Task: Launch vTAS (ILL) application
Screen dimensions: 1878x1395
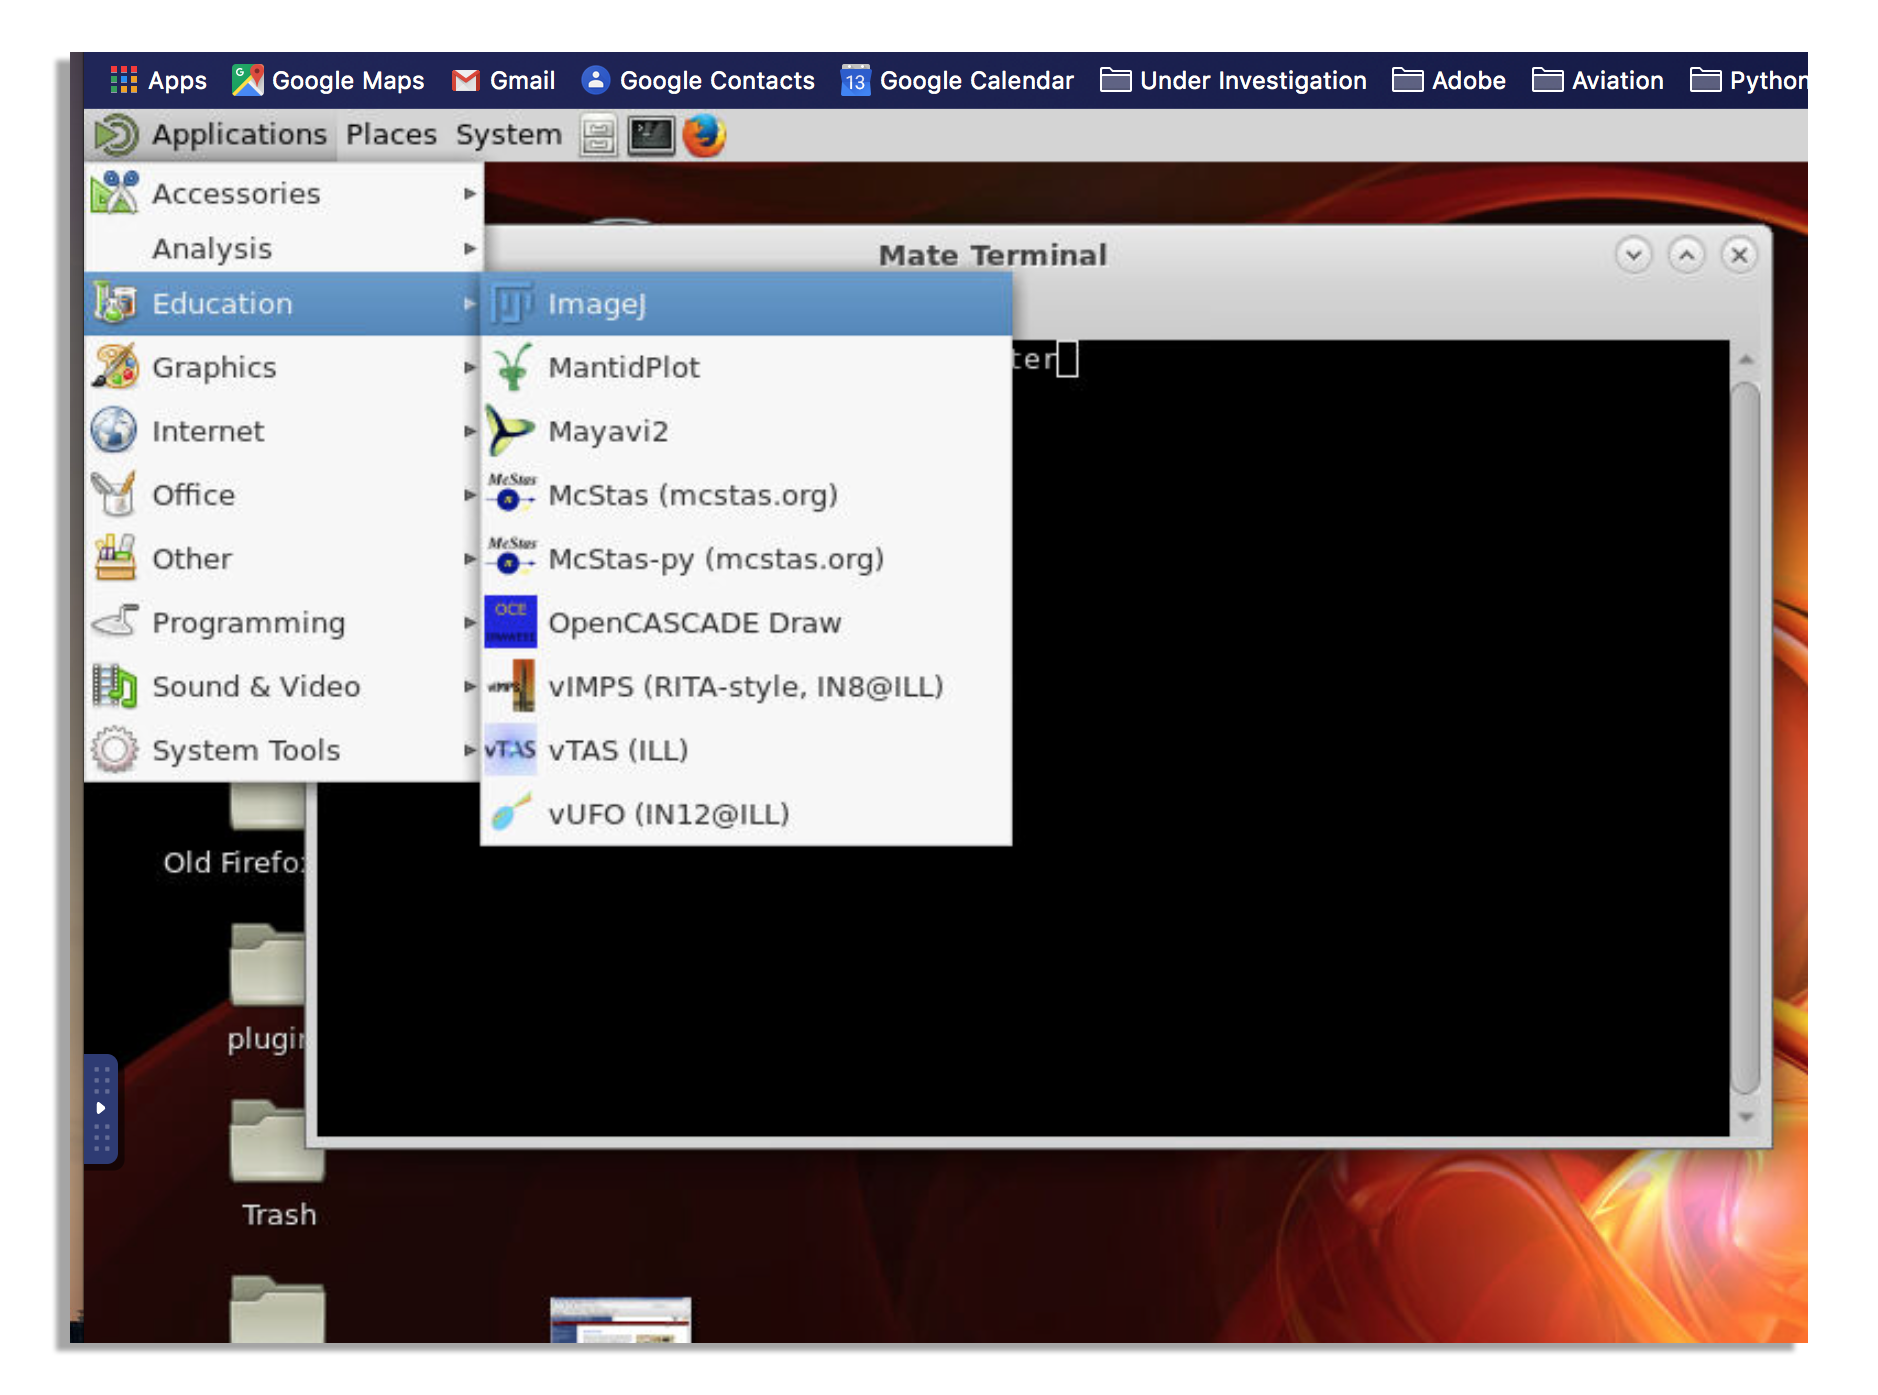Action: 617,750
